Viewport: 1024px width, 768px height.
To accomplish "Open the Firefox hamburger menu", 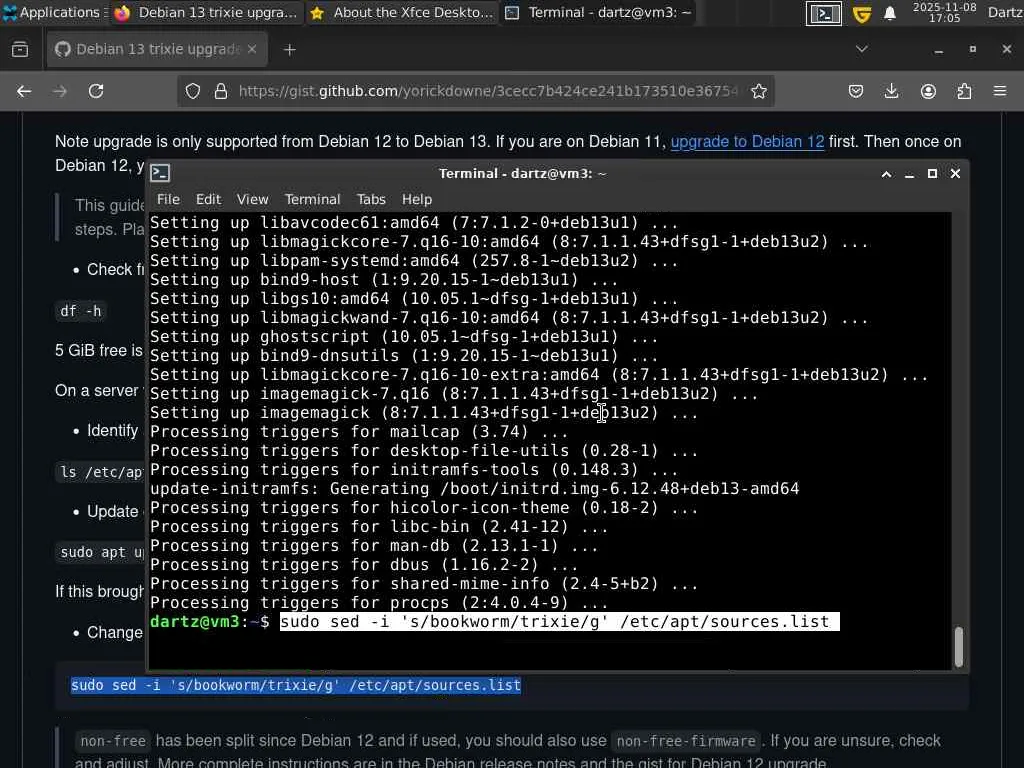I will tap(1000, 91).
